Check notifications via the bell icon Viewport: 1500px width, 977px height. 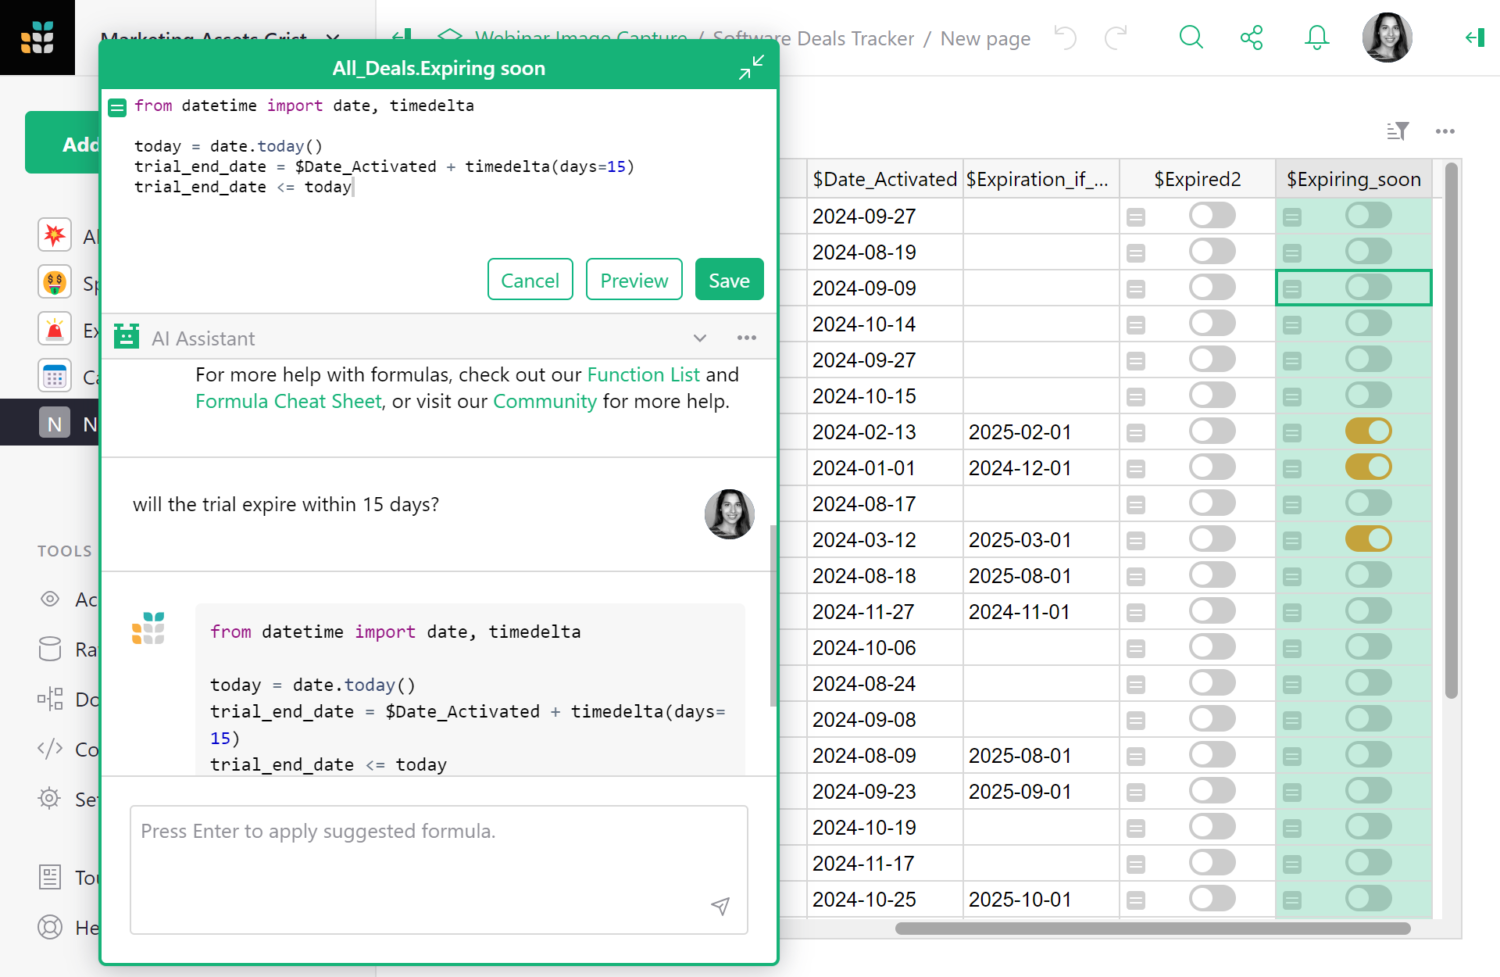click(1316, 37)
